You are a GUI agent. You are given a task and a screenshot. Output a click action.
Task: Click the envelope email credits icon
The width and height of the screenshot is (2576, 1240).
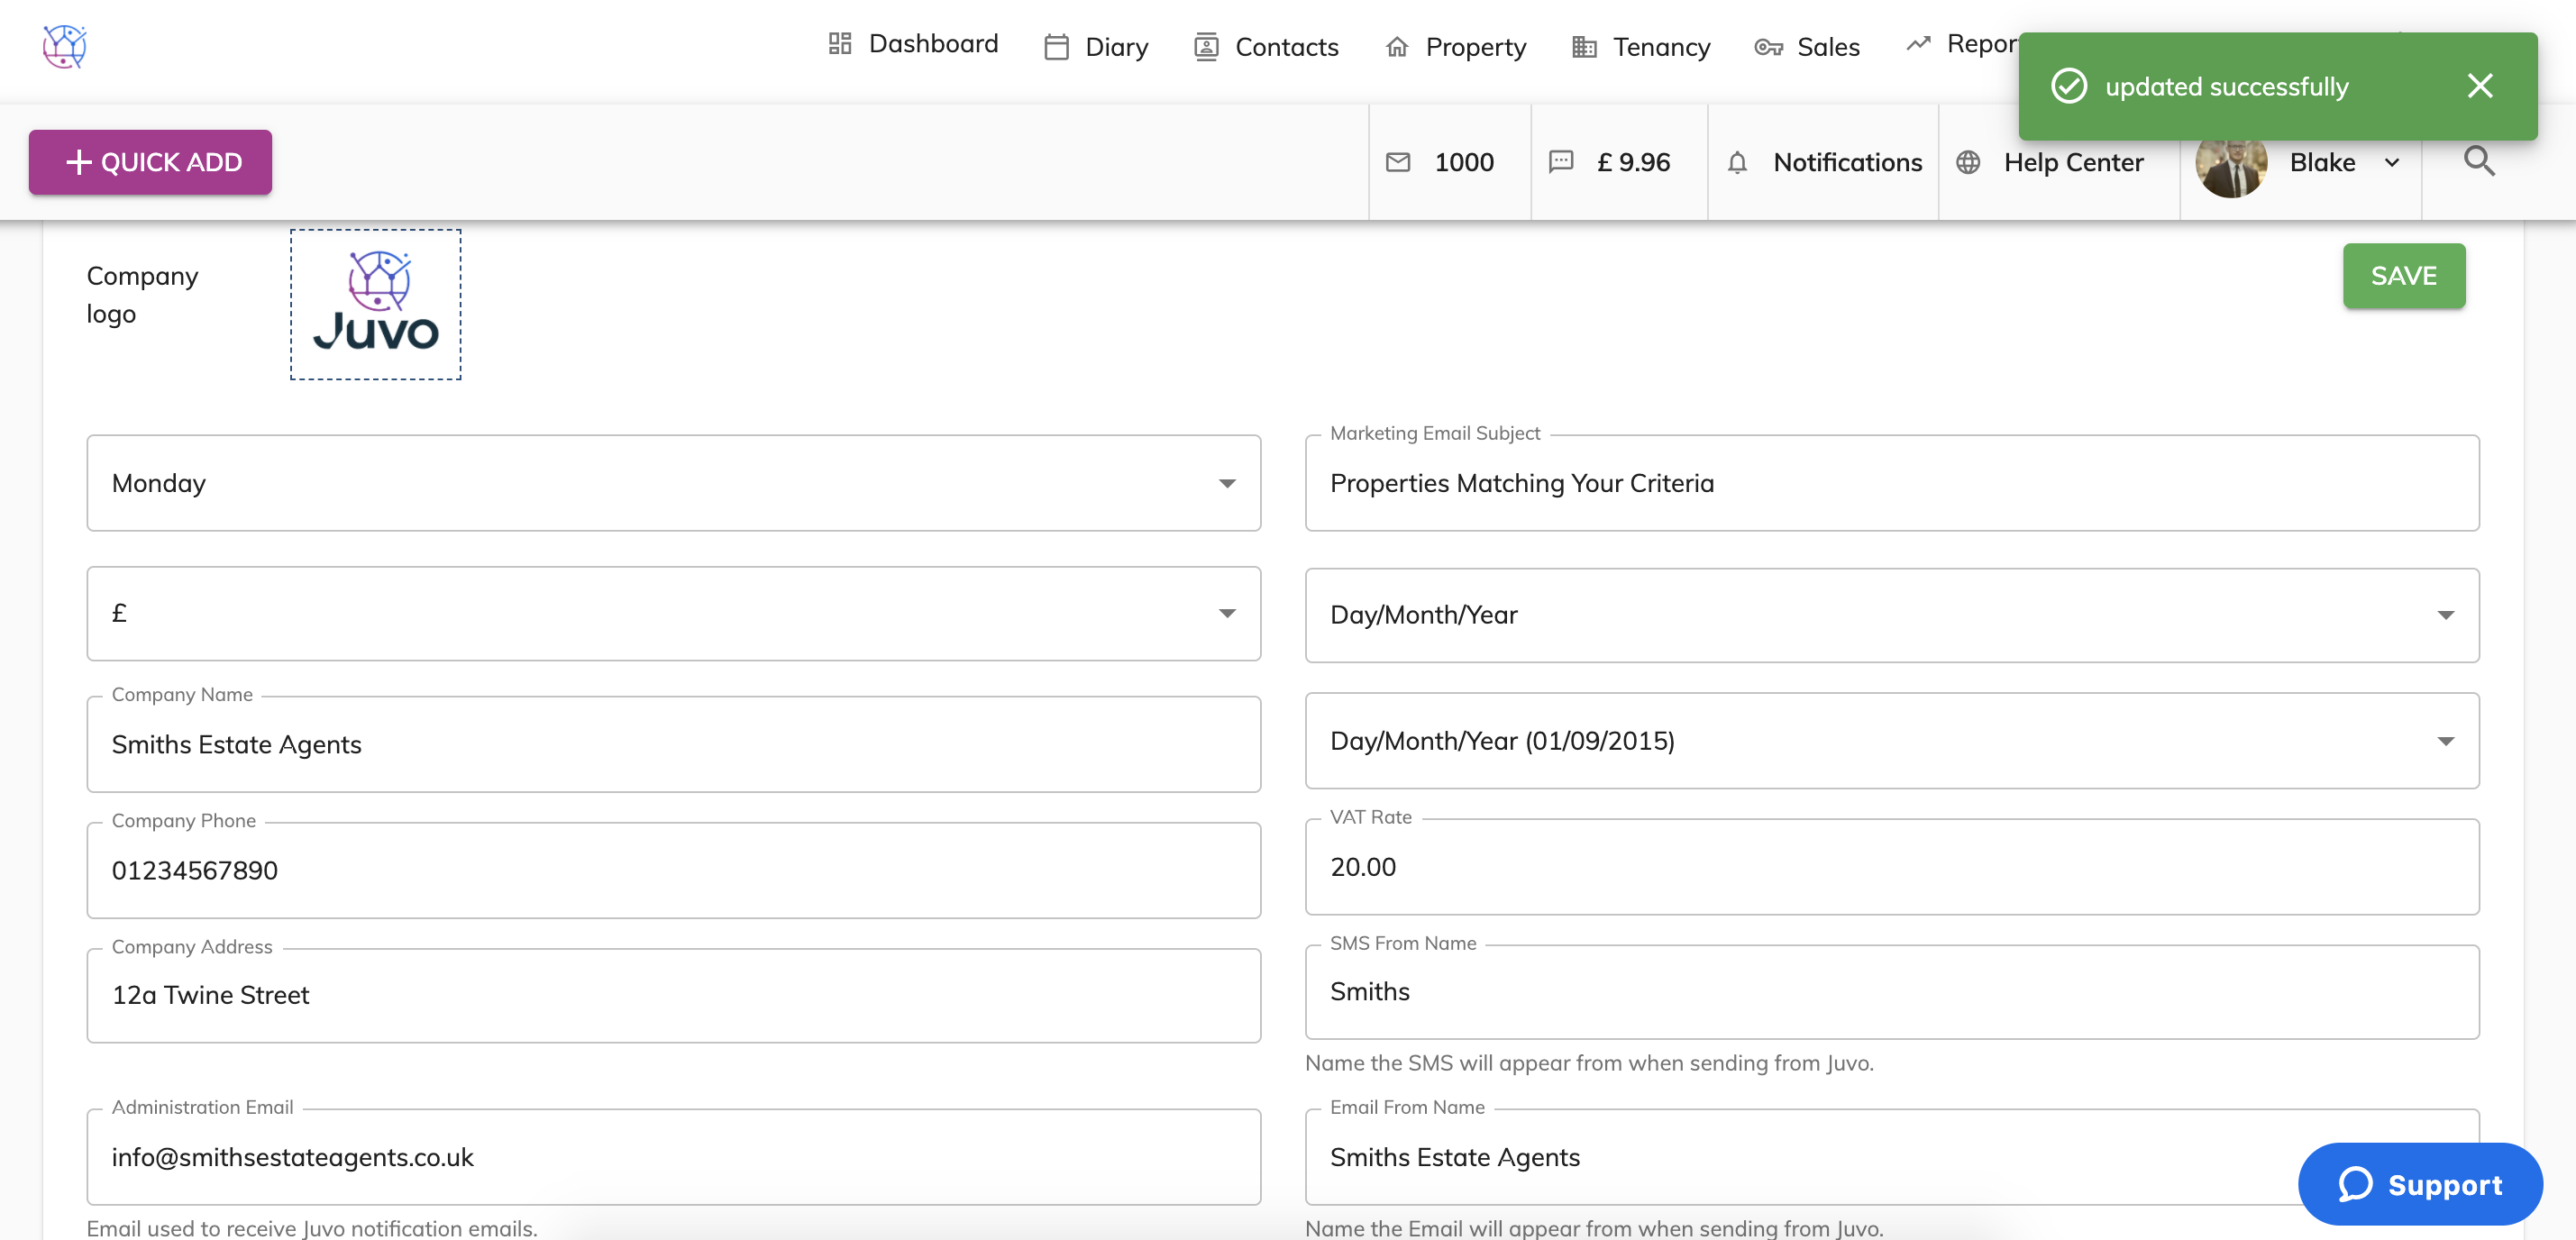click(1397, 162)
